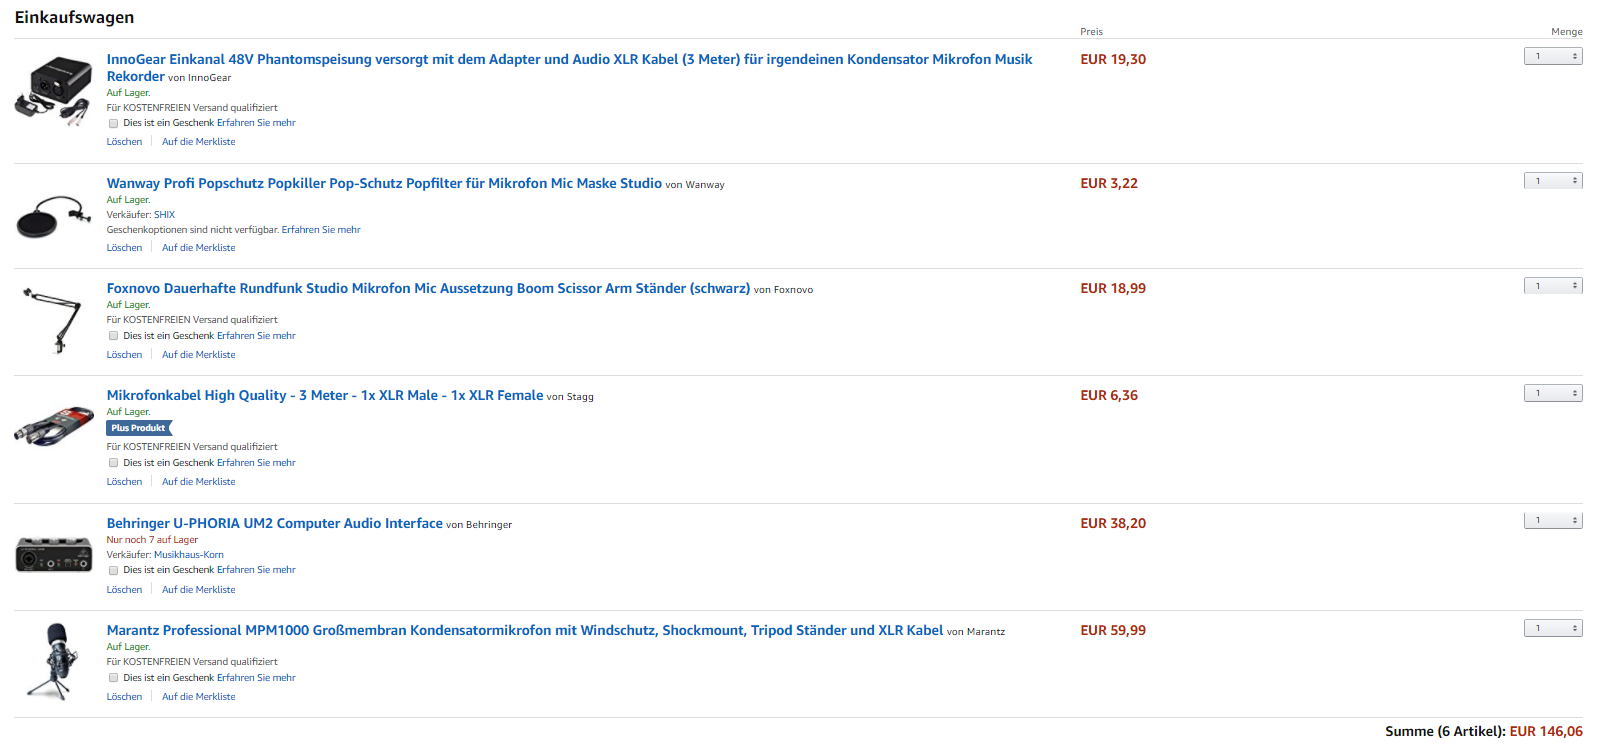Click seller link Musikhaus-Korn
Screen dimensions: 1598x754
click(x=188, y=555)
